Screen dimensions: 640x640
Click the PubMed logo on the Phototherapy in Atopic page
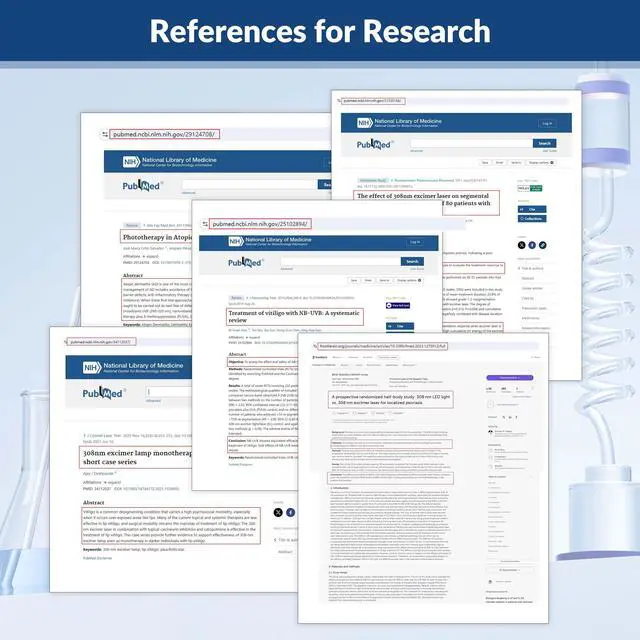[141, 184]
